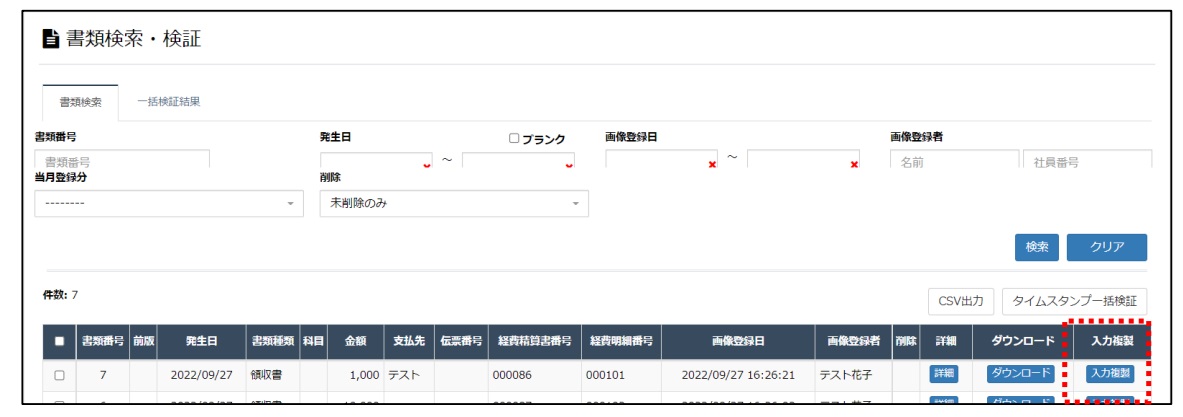This screenshot has width=1183, height=417.
Task: Click the 発生日 column header
Action: click(x=202, y=341)
